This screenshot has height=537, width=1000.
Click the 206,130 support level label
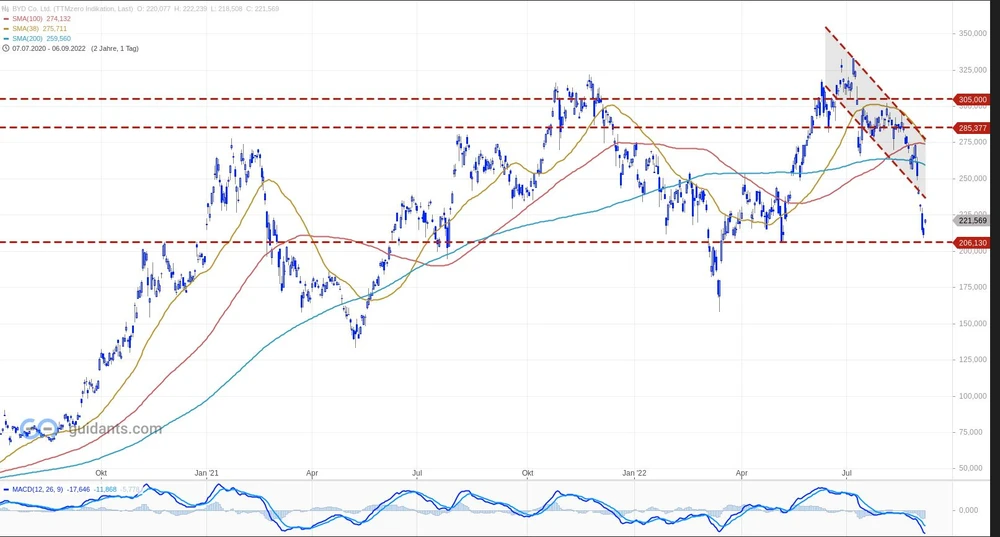972,242
